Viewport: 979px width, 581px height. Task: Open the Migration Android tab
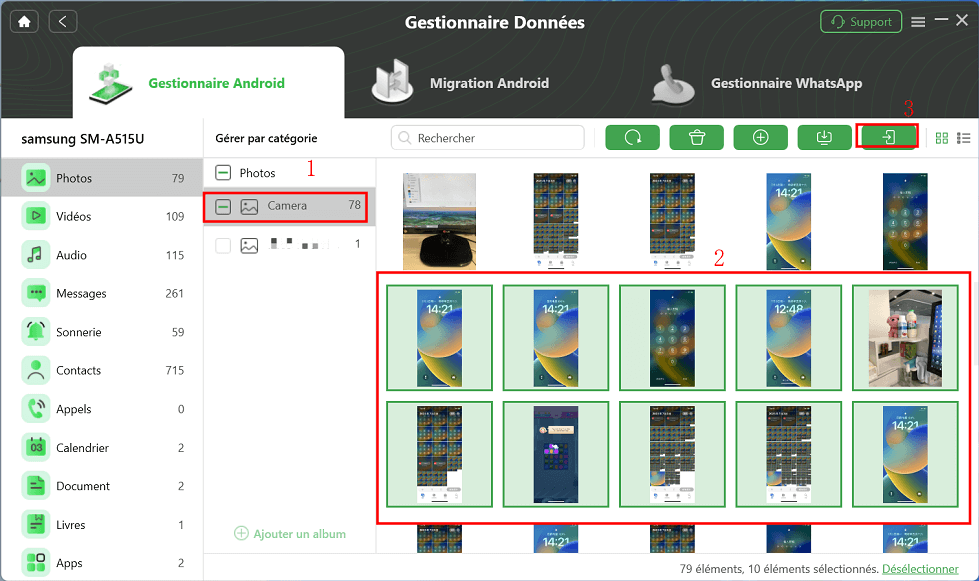pyautogui.click(x=461, y=82)
